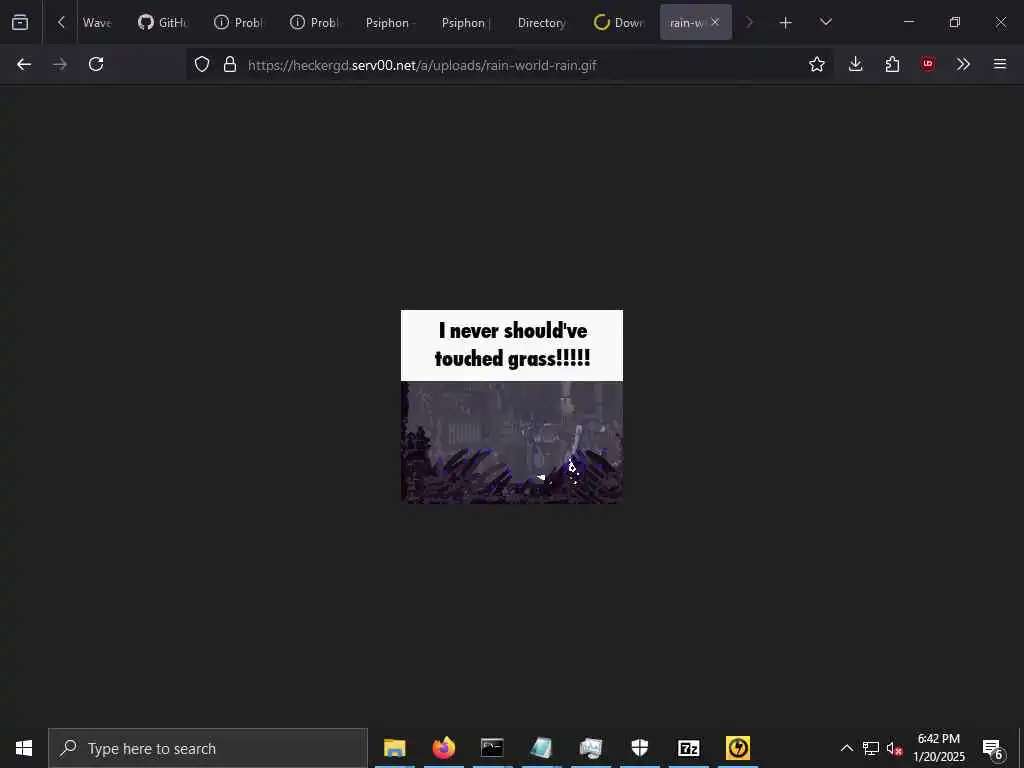This screenshot has height=768, width=1024.
Task: Switch to the loading Down tab
Action: pyautogui.click(x=618, y=23)
